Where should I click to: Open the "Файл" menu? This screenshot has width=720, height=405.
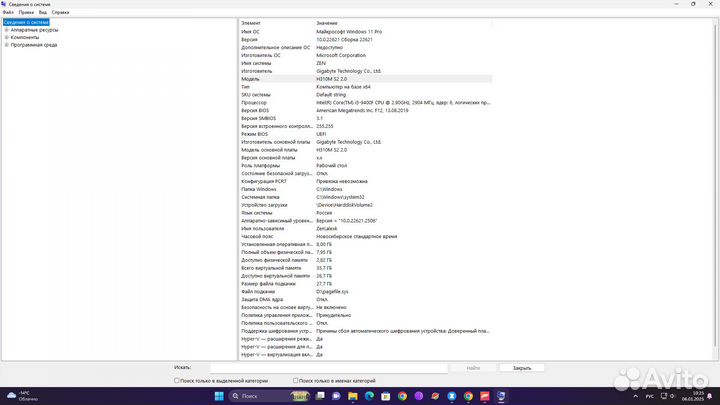pos(8,13)
